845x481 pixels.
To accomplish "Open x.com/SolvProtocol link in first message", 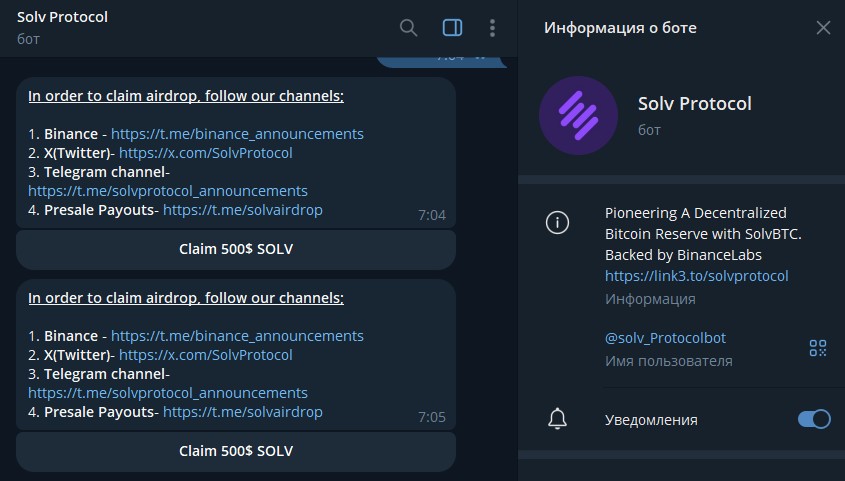I will (x=205, y=153).
